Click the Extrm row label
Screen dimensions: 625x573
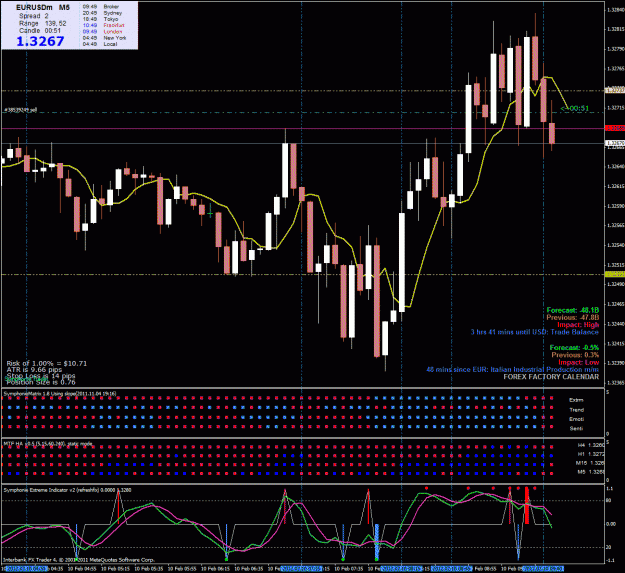coord(576,400)
